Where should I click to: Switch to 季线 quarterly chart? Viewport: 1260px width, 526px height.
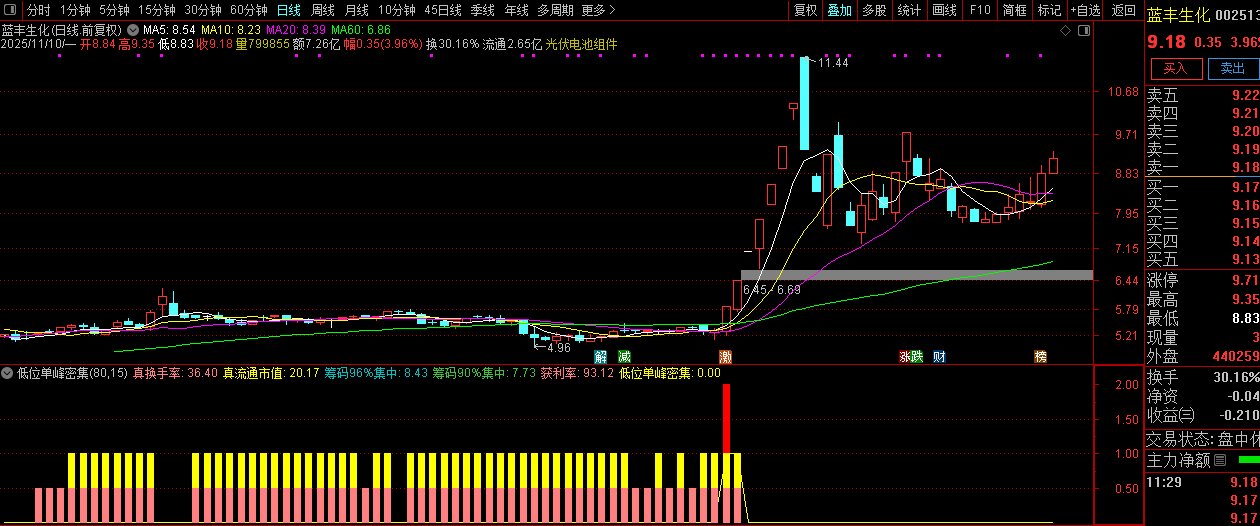(483, 10)
